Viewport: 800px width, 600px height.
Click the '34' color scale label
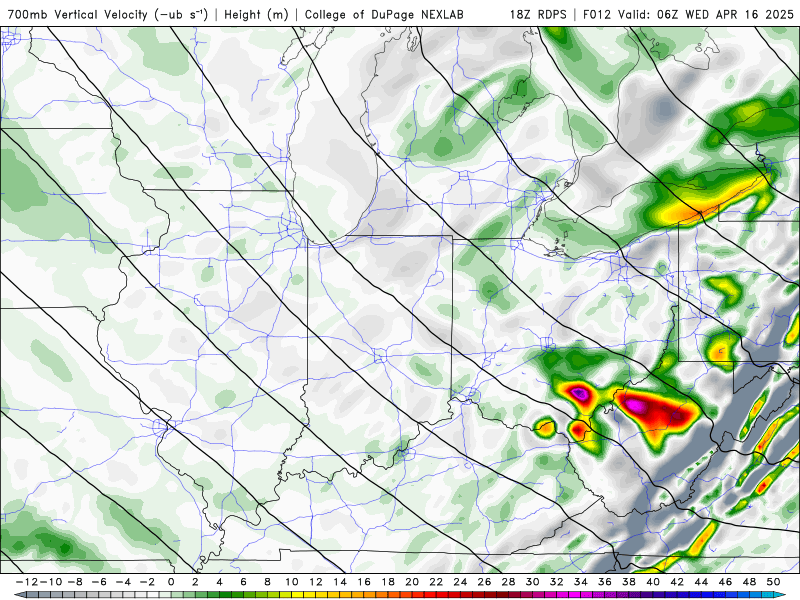[x=581, y=582]
